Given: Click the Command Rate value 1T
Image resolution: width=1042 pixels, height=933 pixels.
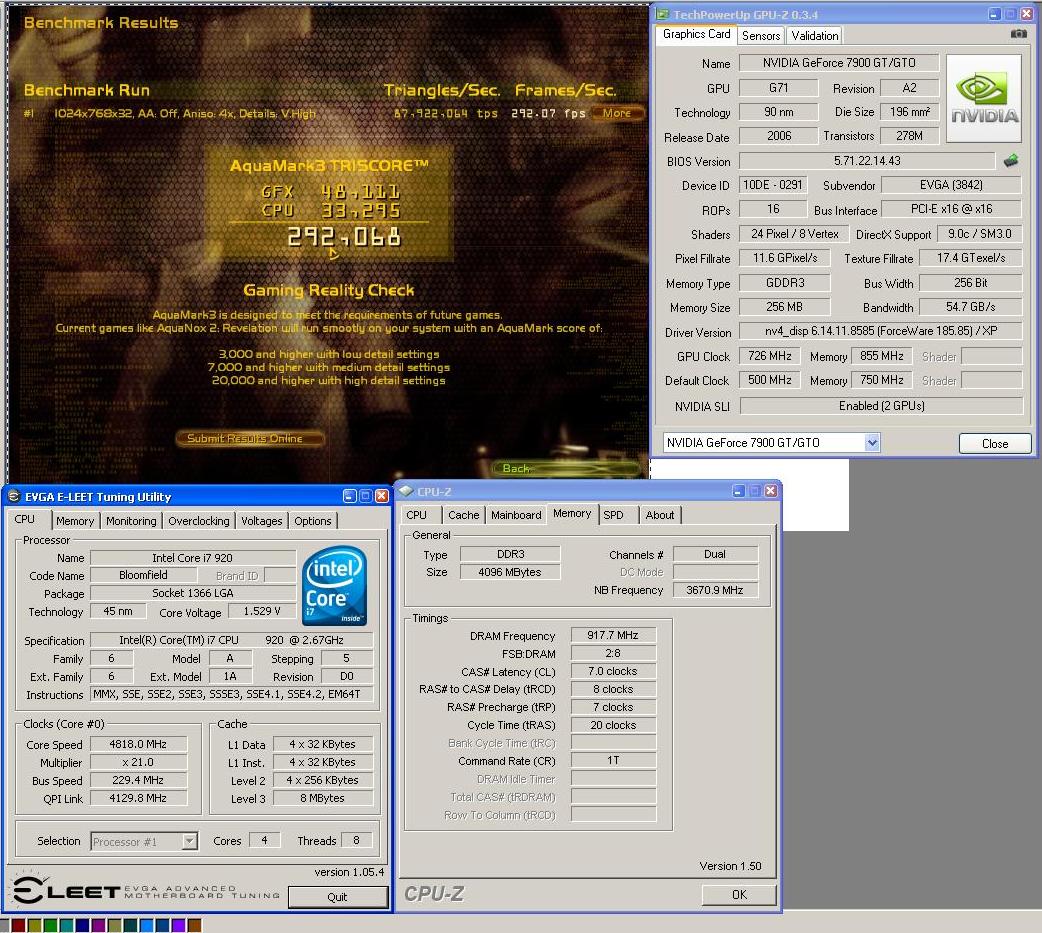Looking at the screenshot, I should [613, 760].
